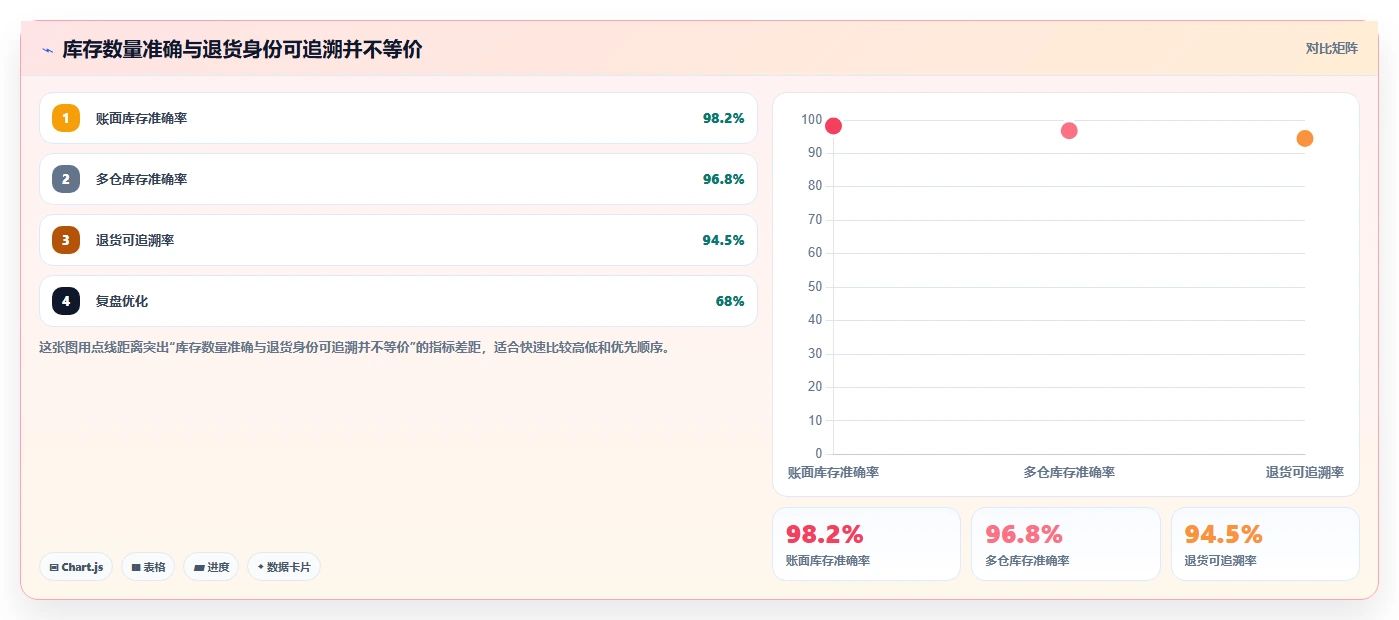
Task: Click the orange data point on the chart
Action: [1305, 138]
